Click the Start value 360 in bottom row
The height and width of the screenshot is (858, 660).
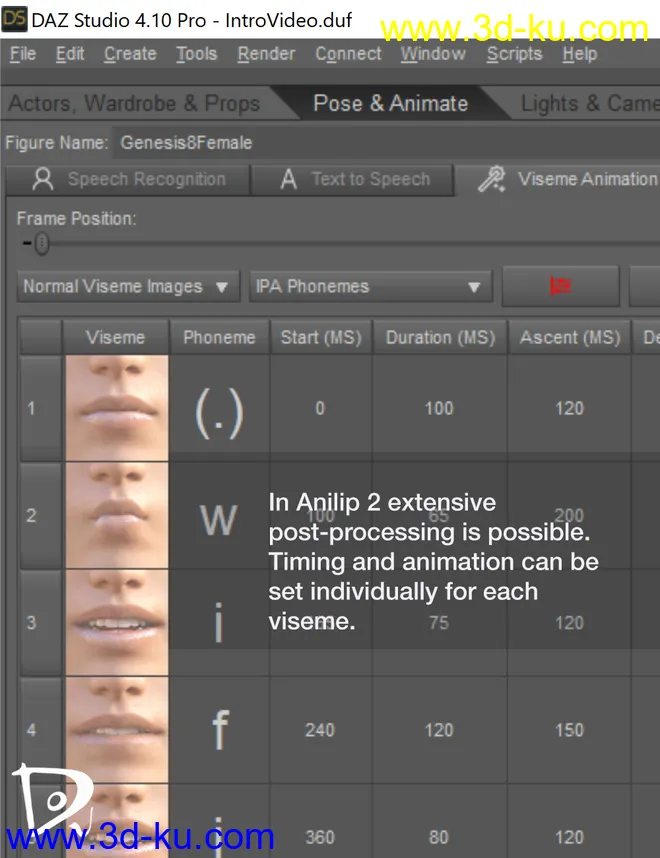[320, 837]
